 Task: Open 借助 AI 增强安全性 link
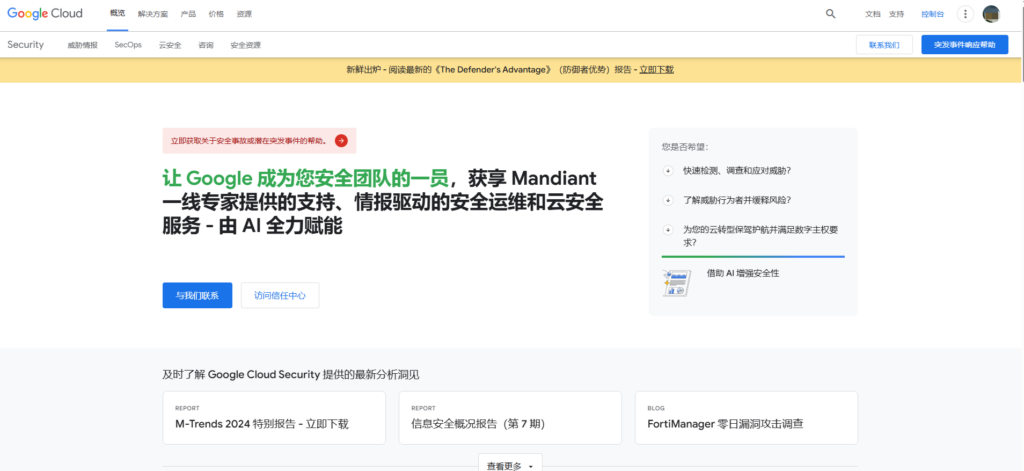pyautogui.click(x=743, y=274)
